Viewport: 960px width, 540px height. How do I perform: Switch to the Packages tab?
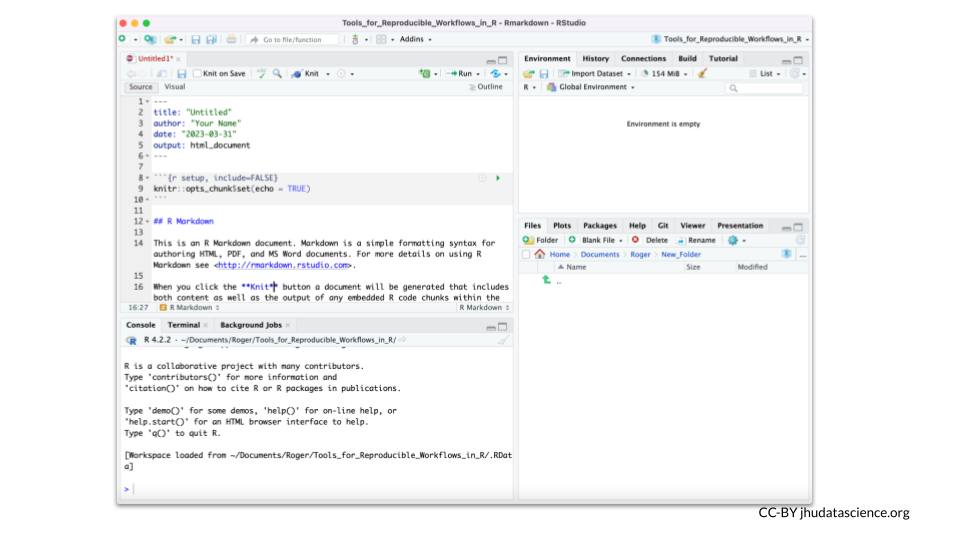[600, 226]
